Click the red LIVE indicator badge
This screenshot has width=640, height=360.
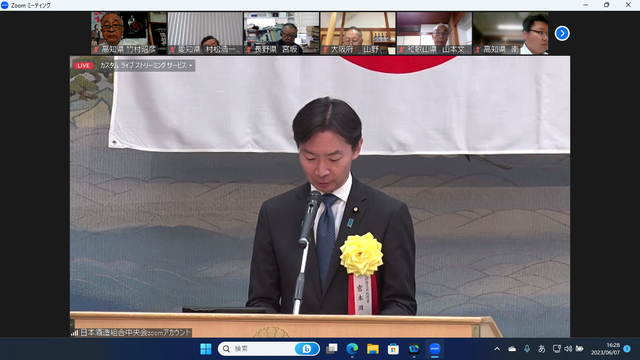84,65
